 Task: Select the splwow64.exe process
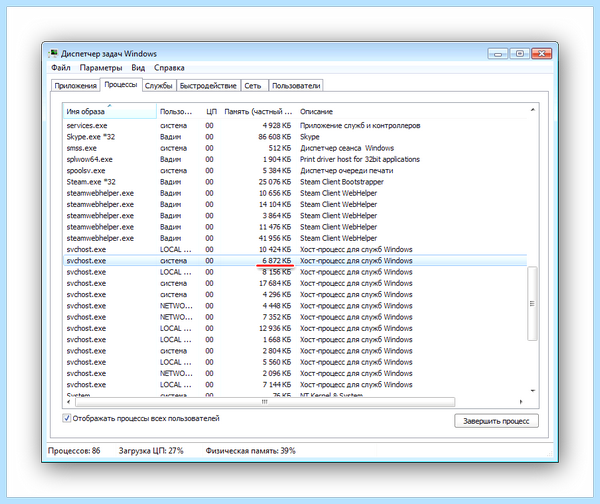[295, 159]
